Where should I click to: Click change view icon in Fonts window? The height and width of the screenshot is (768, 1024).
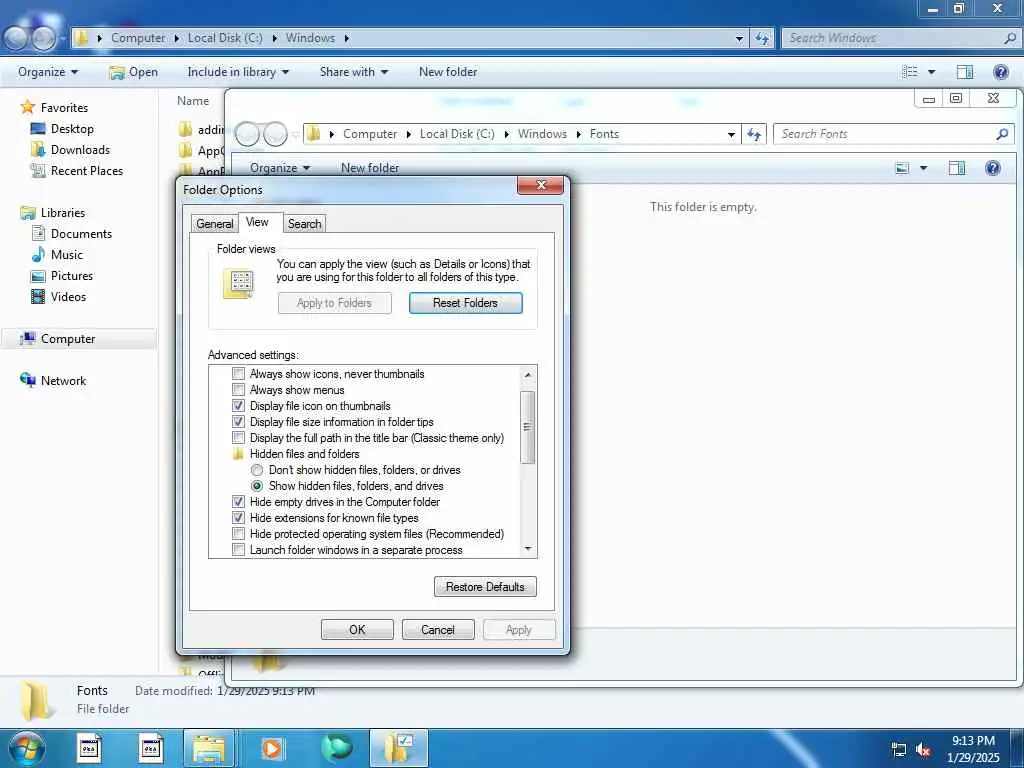click(x=902, y=168)
